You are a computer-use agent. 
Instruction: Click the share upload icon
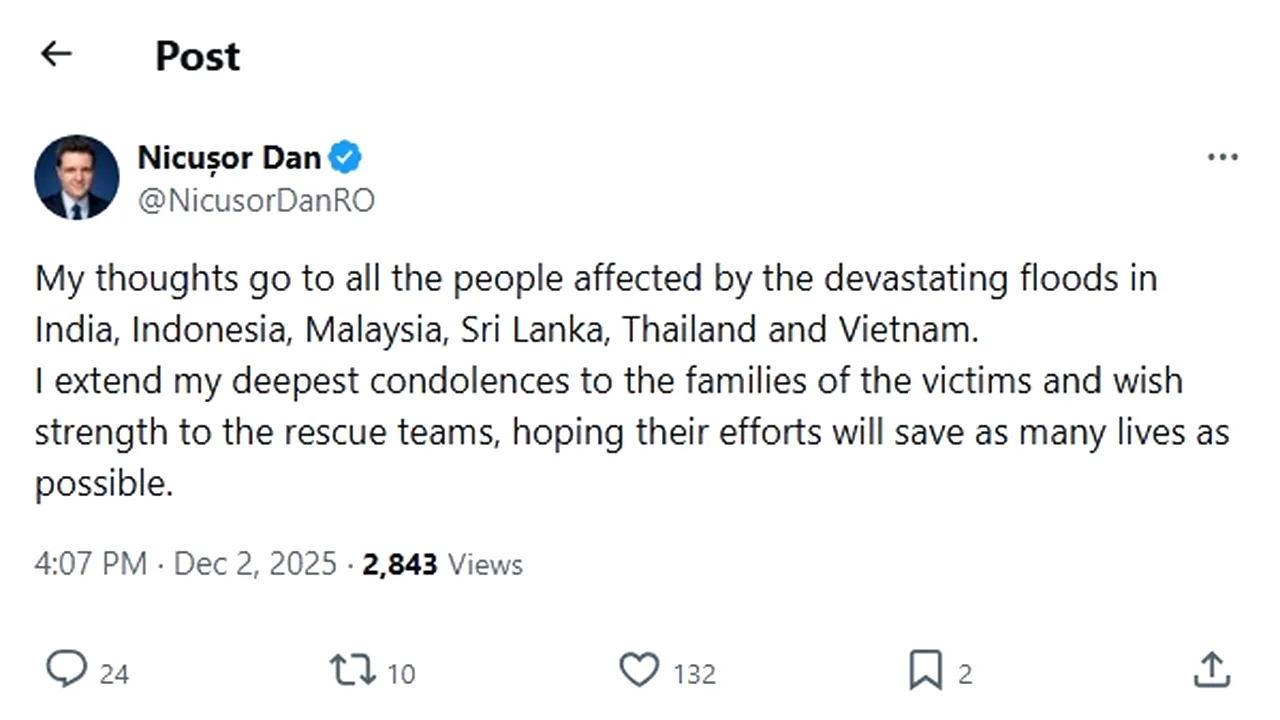point(1211,670)
